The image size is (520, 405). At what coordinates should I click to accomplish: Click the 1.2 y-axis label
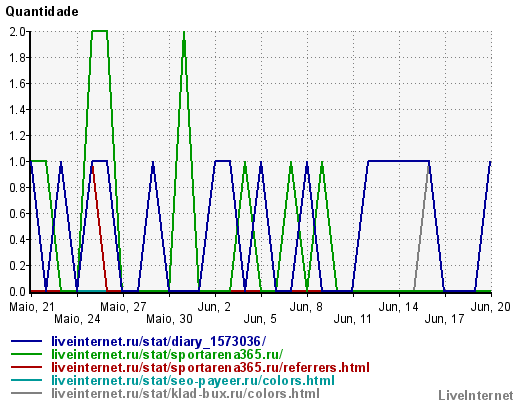(18, 136)
